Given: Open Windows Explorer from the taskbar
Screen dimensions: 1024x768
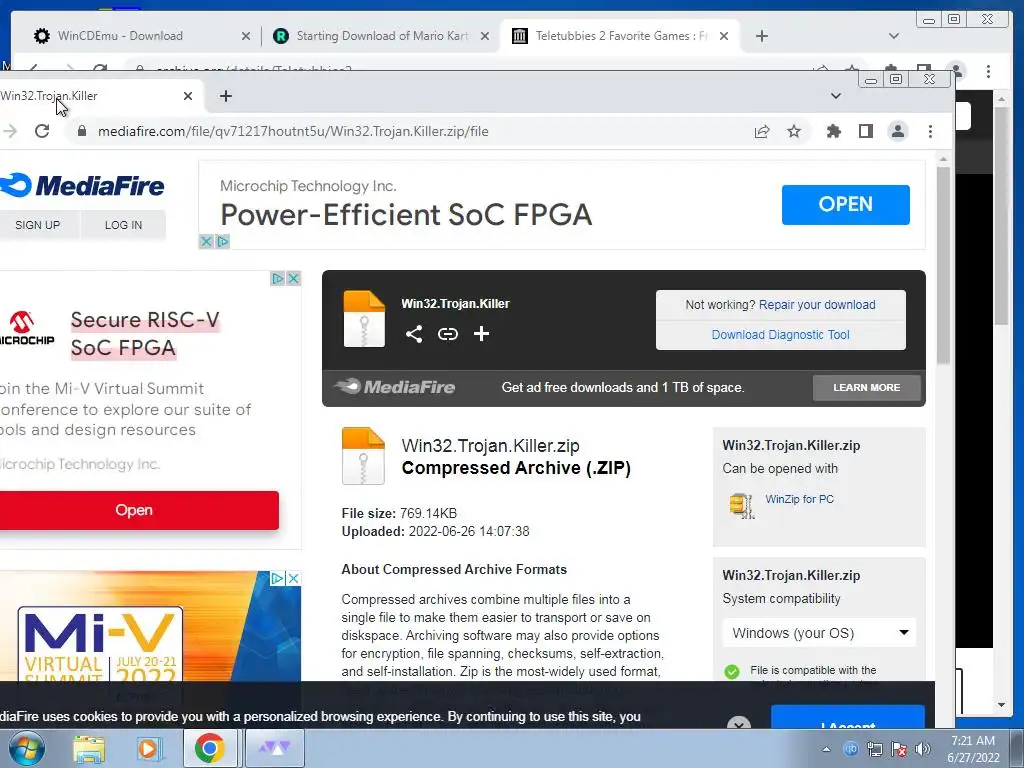Looking at the screenshot, I should (x=89, y=749).
